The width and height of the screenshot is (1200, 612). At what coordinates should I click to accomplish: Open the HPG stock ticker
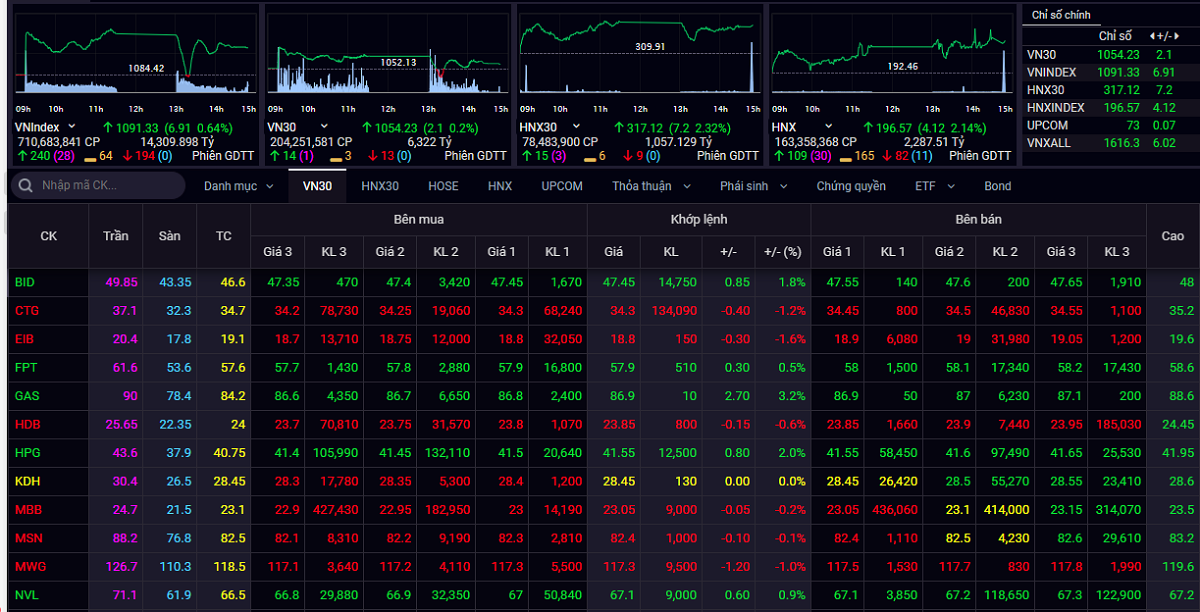coord(27,453)
